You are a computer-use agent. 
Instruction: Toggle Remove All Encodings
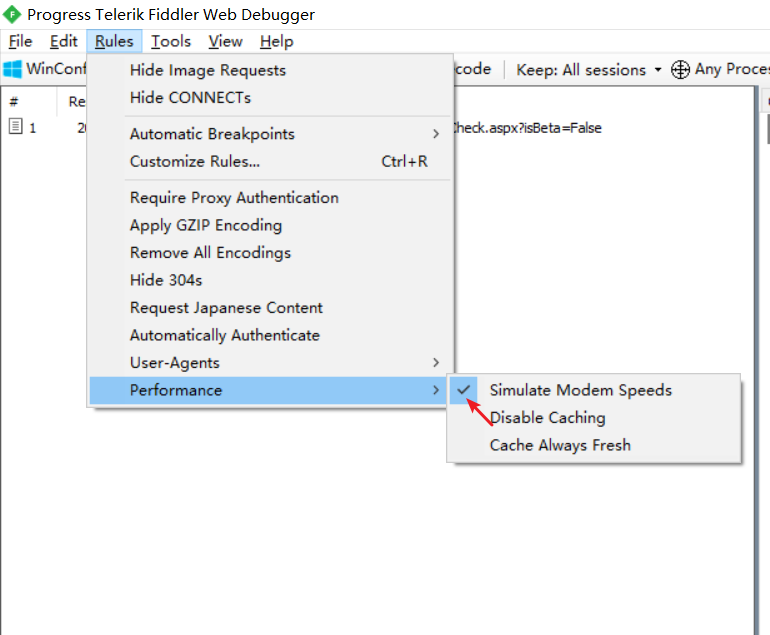[x=270, y=253]
